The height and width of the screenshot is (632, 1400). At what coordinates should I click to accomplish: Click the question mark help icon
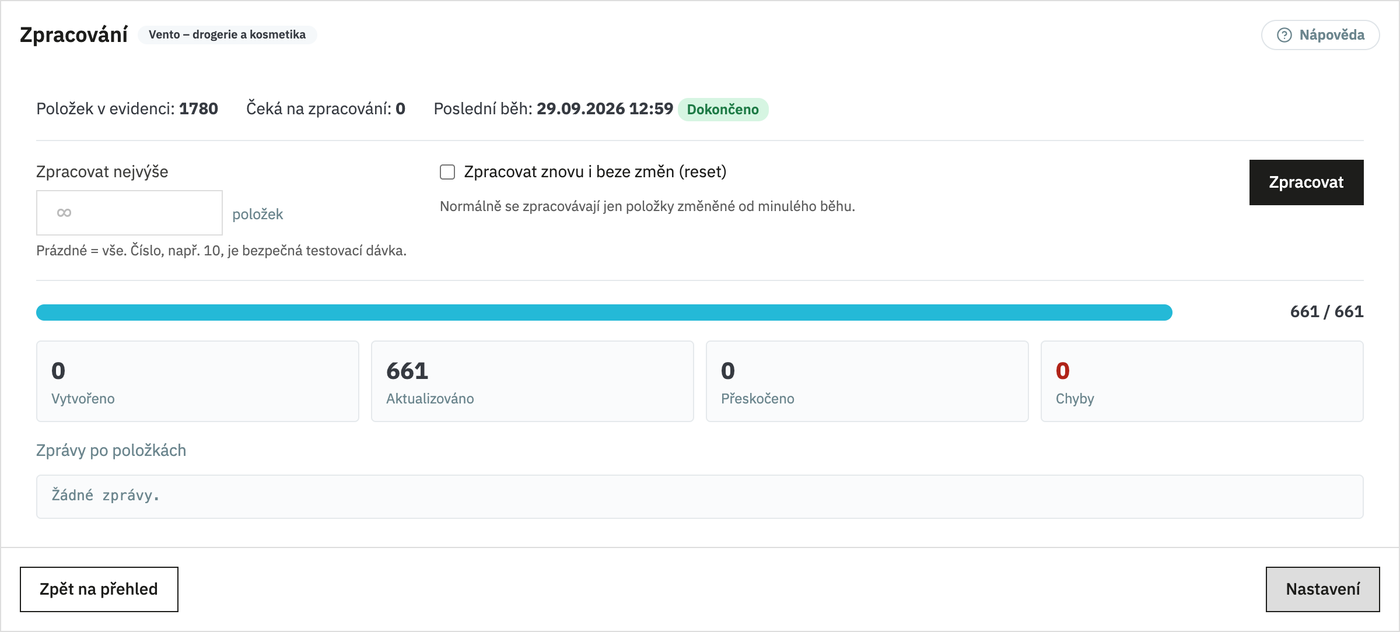[x=1284, y=35]
